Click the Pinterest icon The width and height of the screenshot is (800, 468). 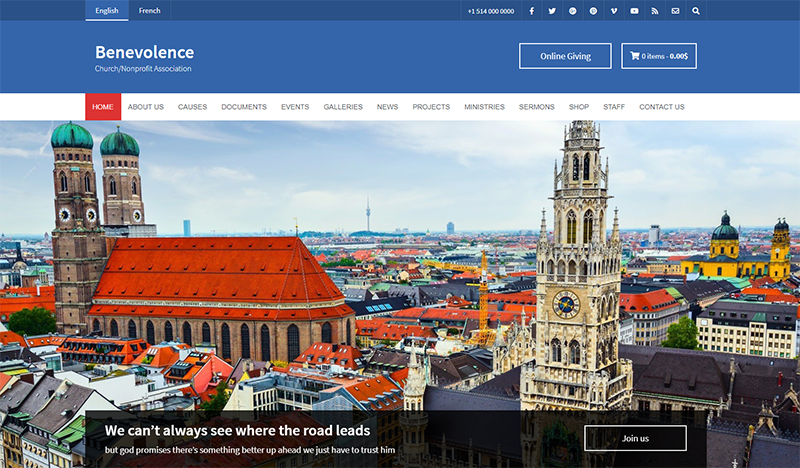pos(593,11)
